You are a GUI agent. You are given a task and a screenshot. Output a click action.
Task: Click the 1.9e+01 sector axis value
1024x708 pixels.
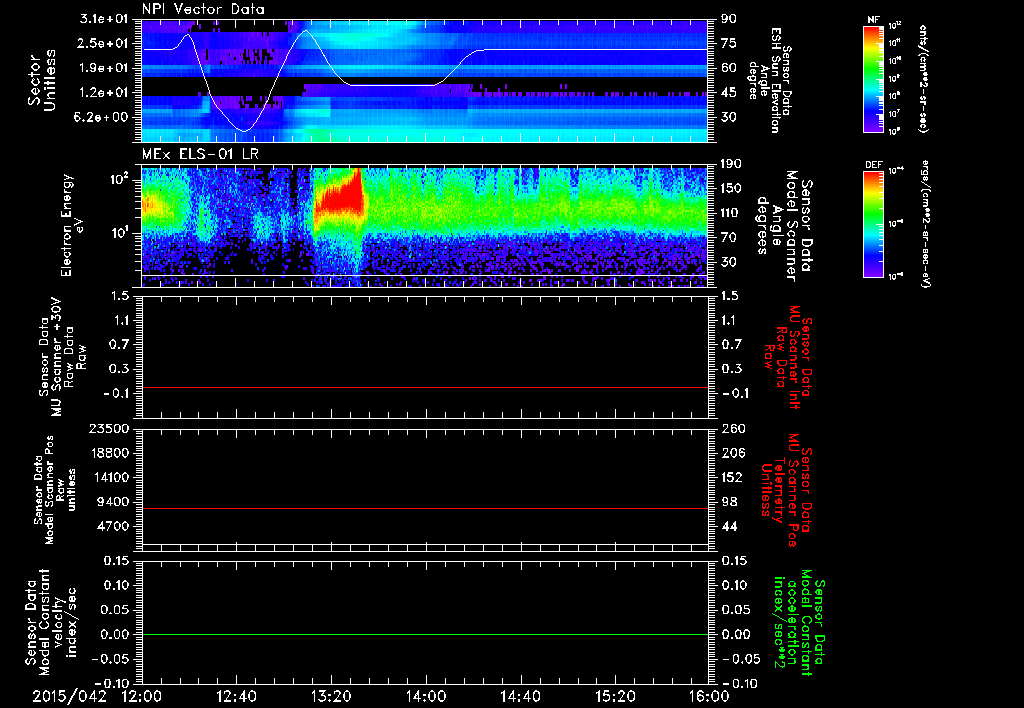(103, 68)
